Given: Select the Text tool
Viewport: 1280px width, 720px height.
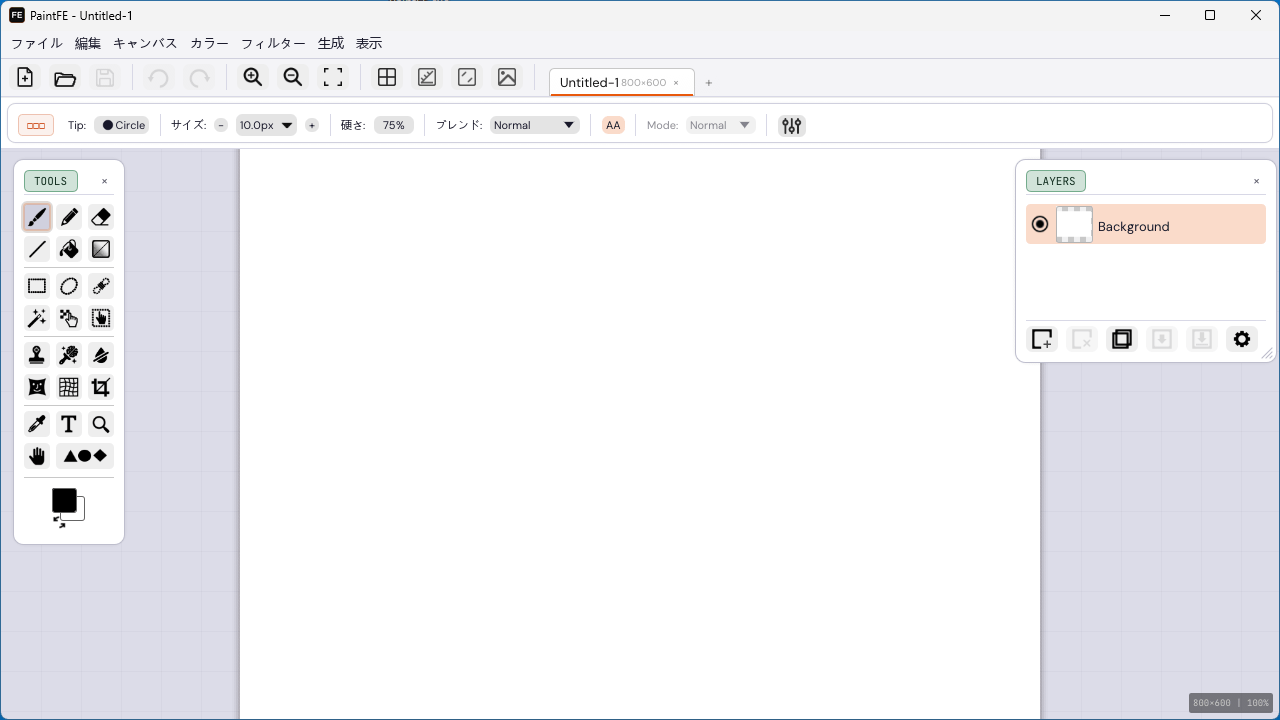Looking at the screenshot, I should pyautogui.click(x=69, y=424).
